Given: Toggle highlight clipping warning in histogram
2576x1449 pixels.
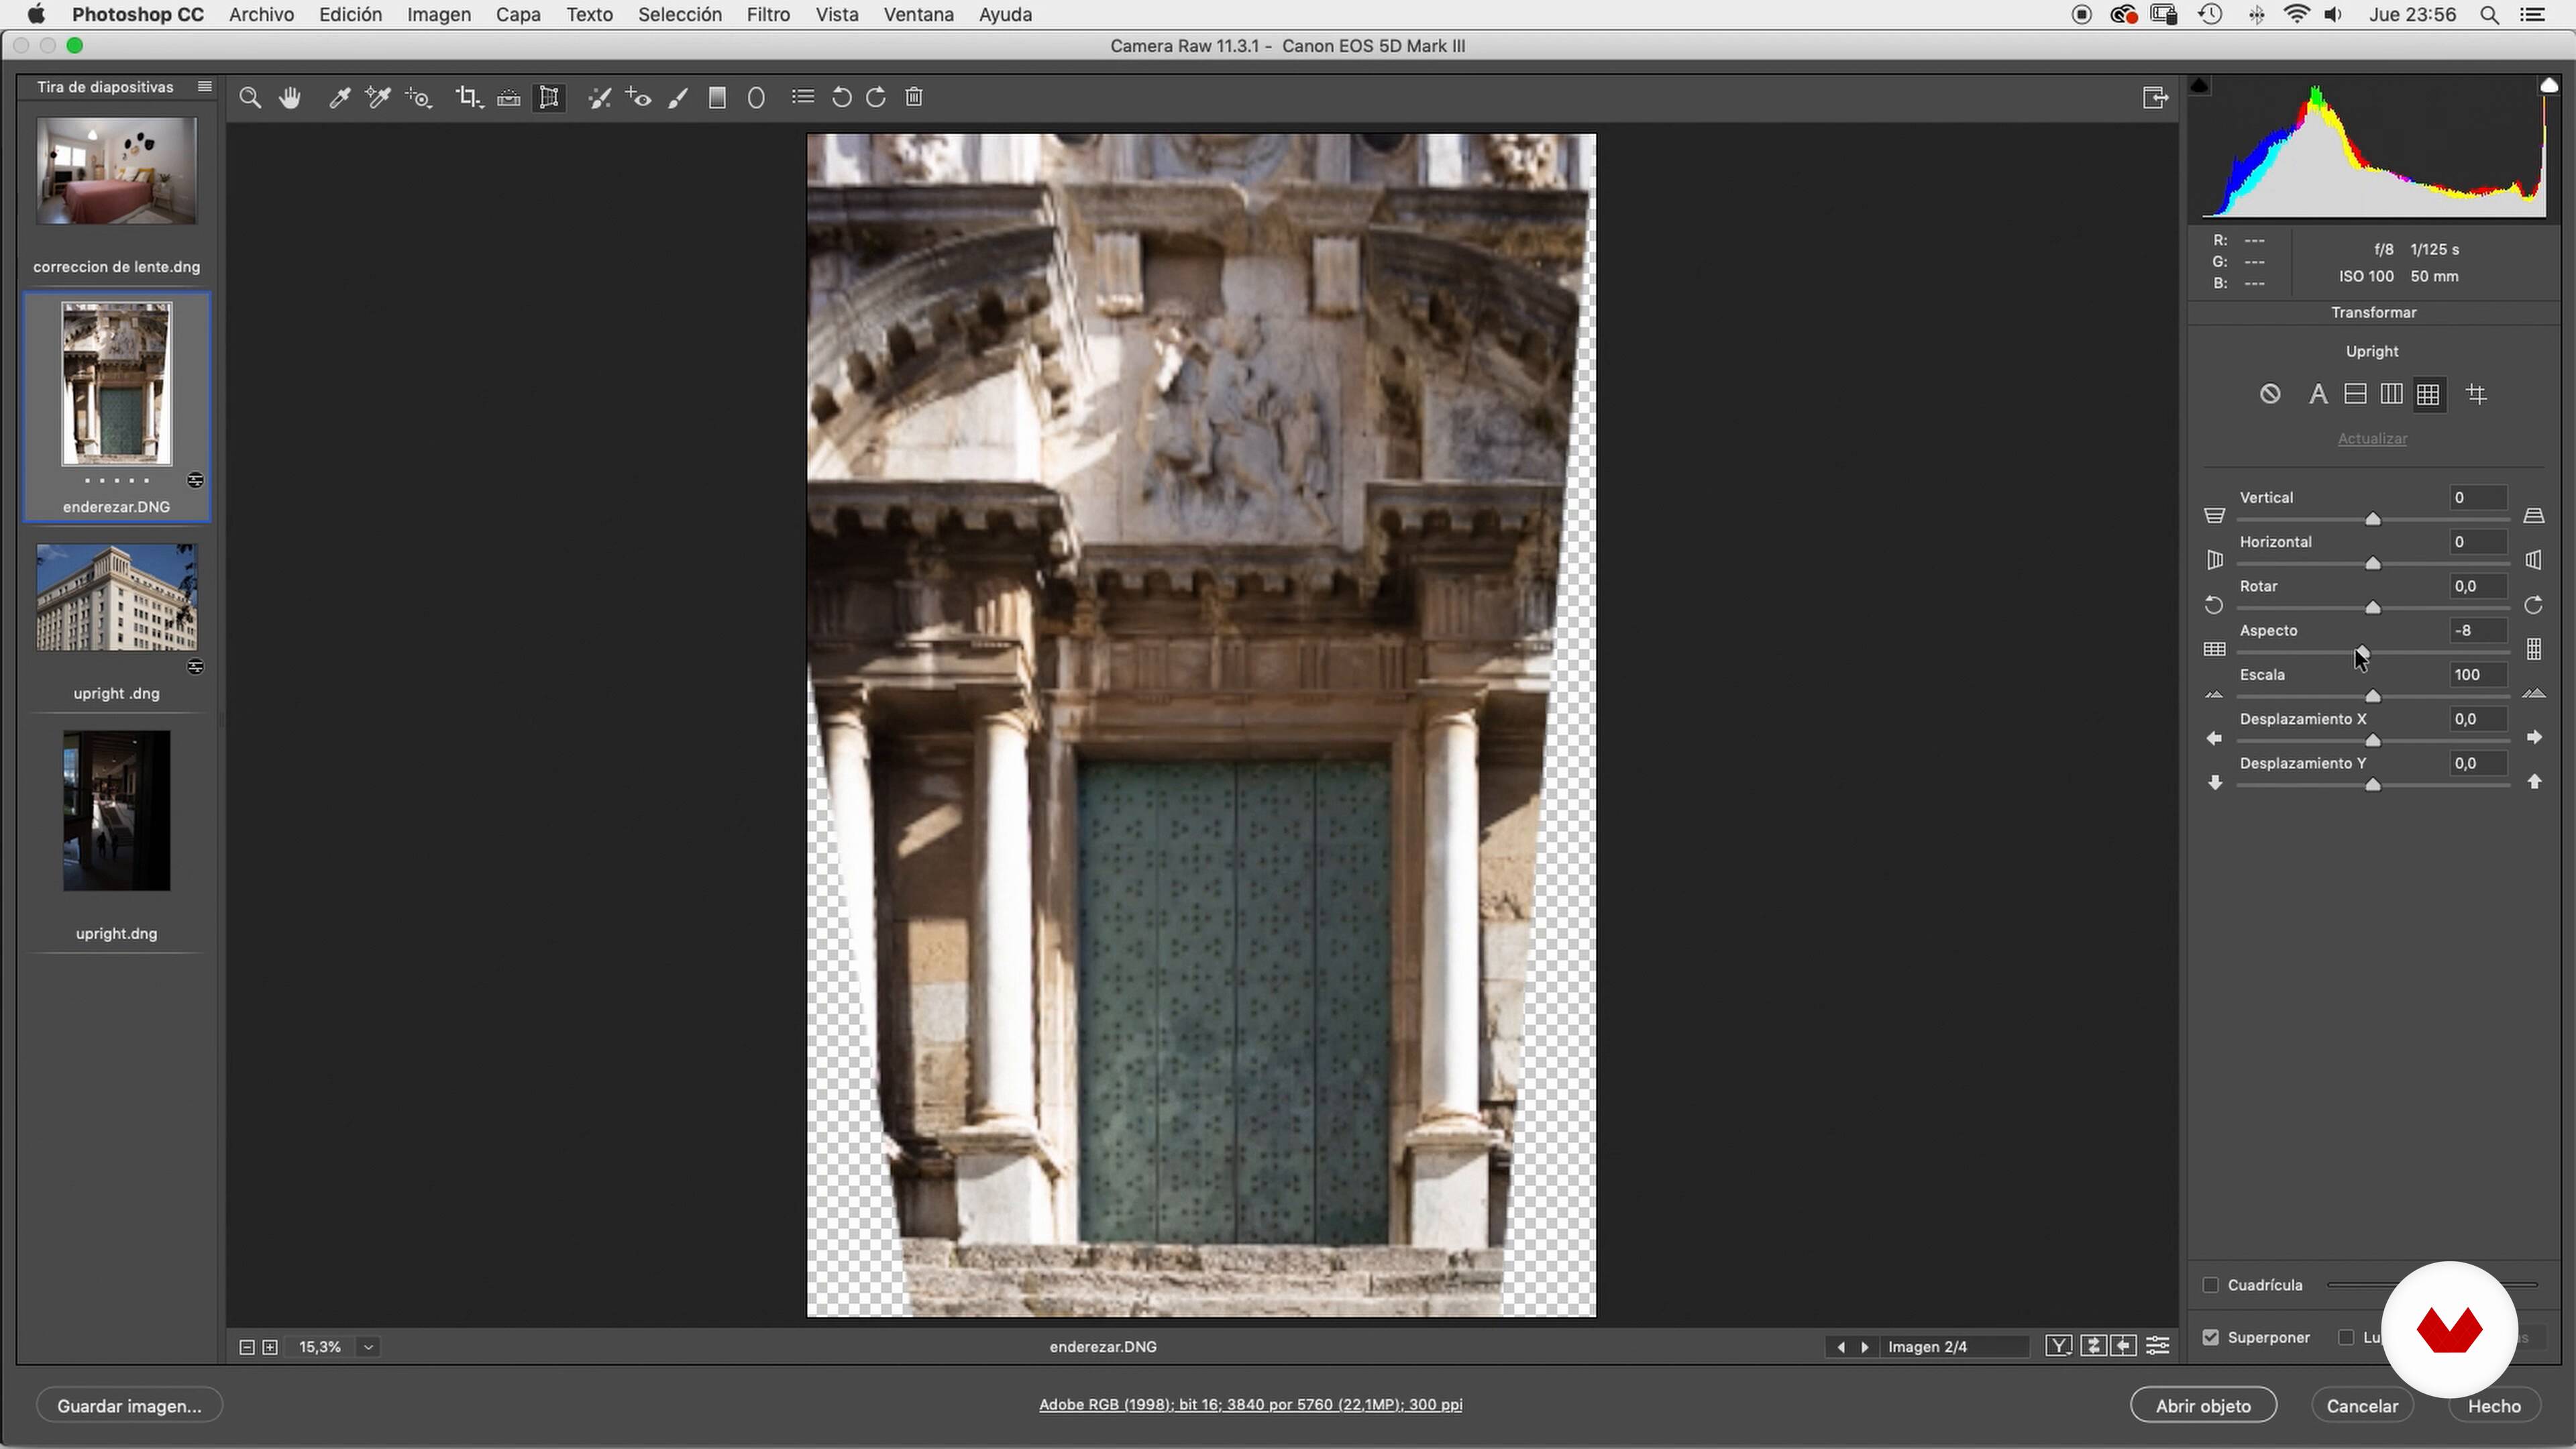Looking at the screenshot, I should 2549,86.
